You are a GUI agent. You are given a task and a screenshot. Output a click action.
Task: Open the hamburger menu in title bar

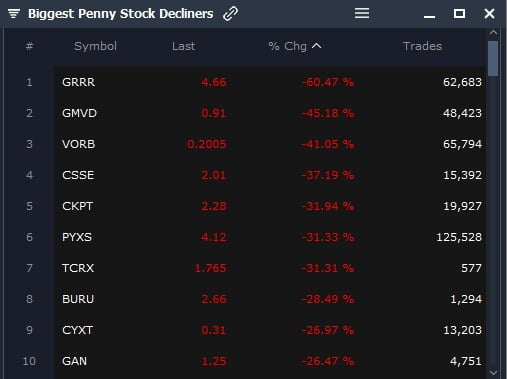[x=362, y=13]
